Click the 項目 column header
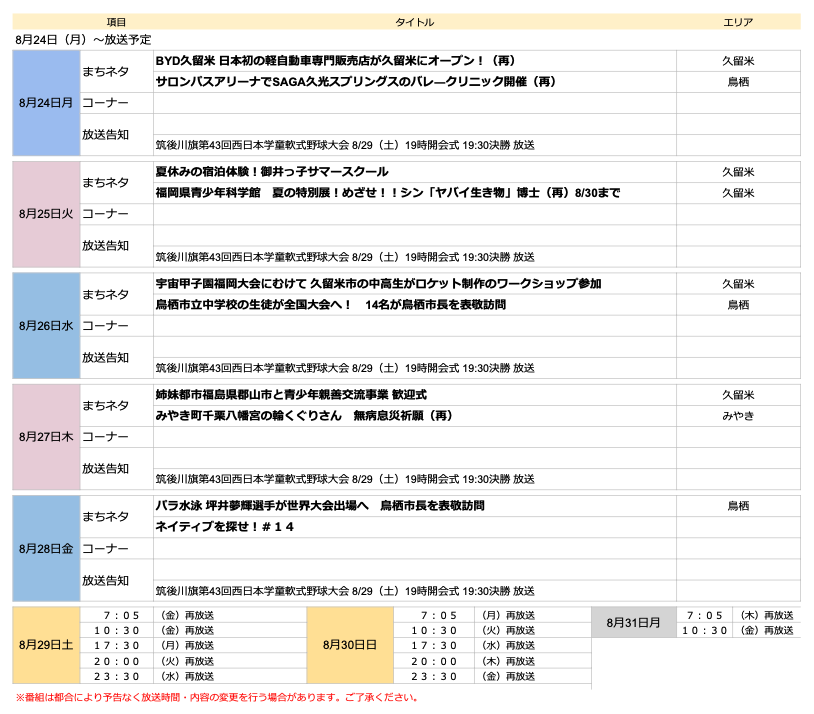814x714 pixels. coord(116,22)
